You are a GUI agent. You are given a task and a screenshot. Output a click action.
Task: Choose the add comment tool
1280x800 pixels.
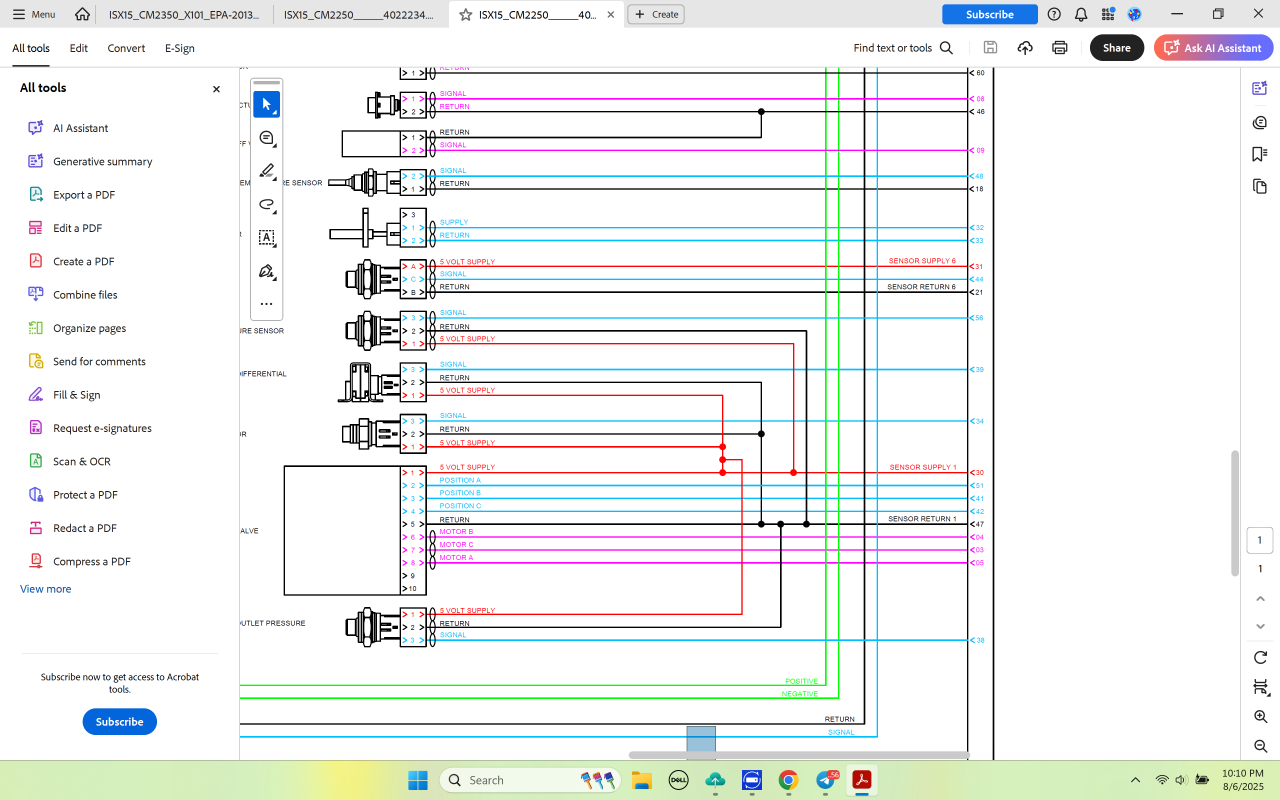tap(266, 138)
